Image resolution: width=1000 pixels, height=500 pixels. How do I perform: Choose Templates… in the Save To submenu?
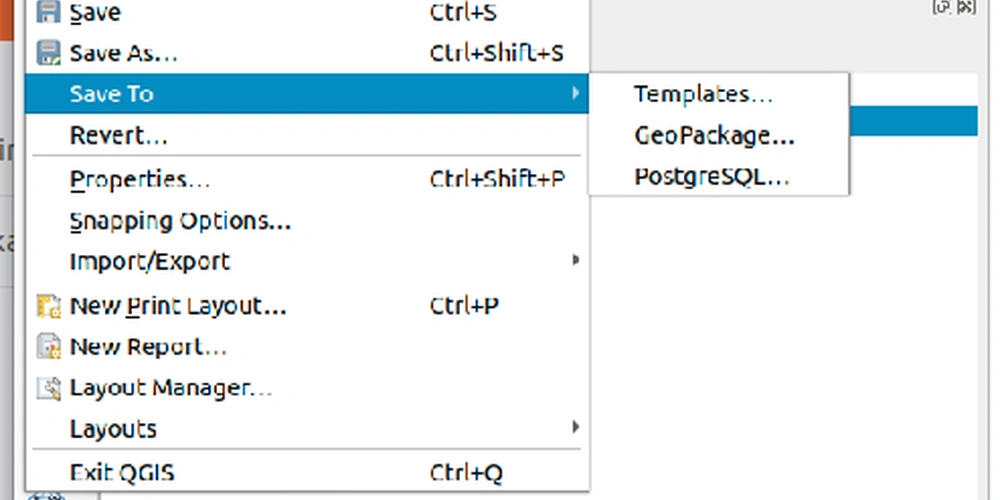pos(704,94)
